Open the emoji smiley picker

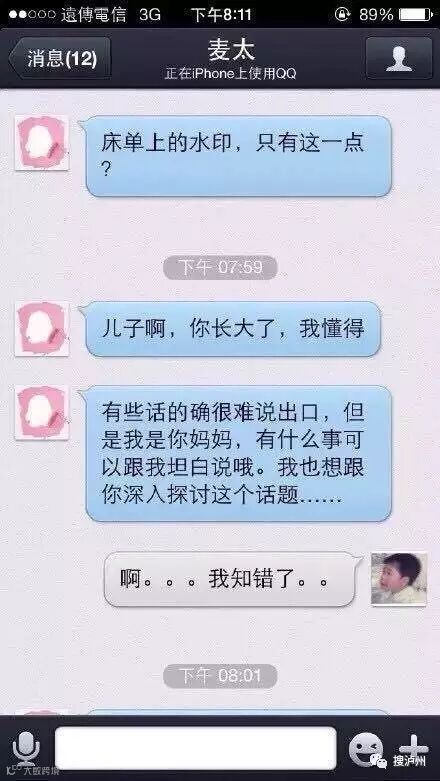[x=366, y=749]
